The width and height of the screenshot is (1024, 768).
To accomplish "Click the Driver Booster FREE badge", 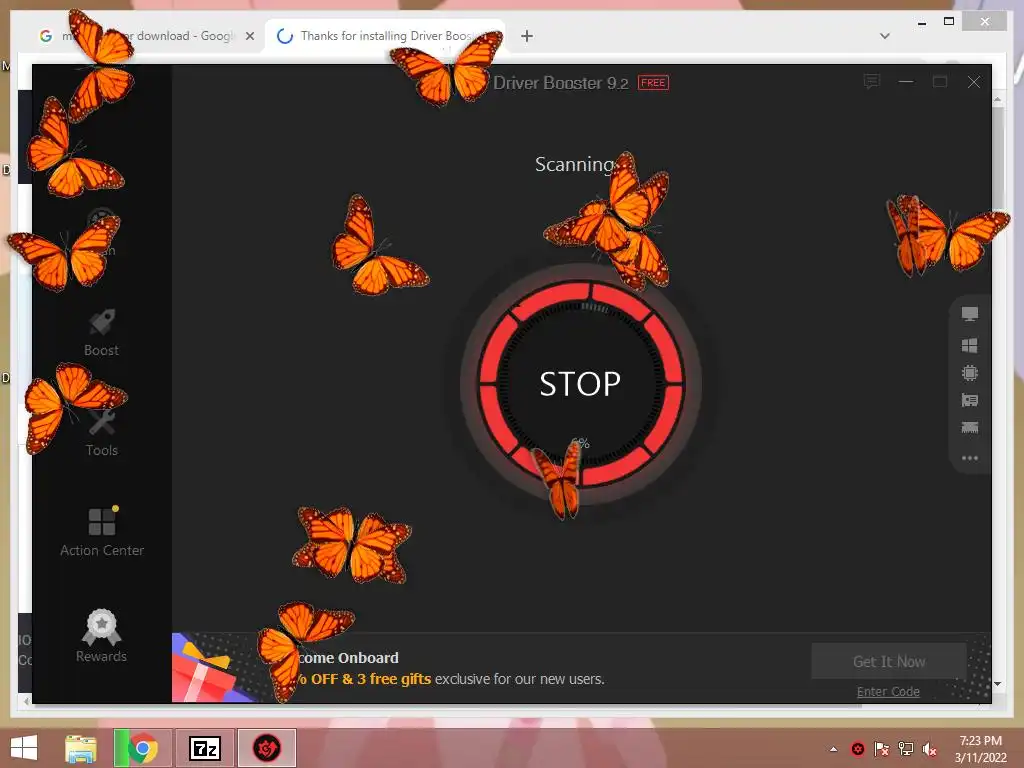I will tap(653, 82).
